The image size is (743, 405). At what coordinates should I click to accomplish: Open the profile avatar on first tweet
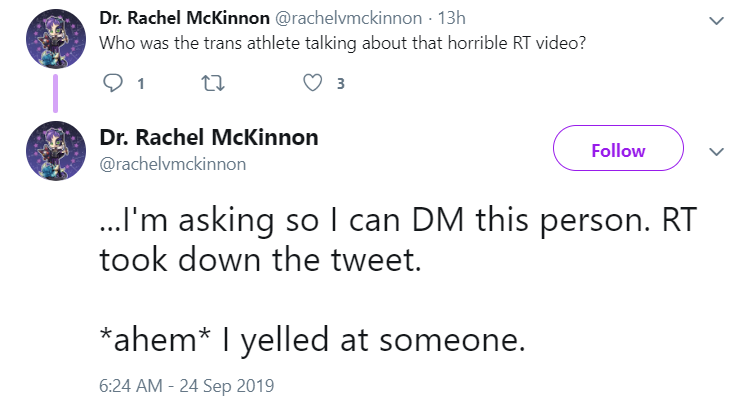coord(56,39)
